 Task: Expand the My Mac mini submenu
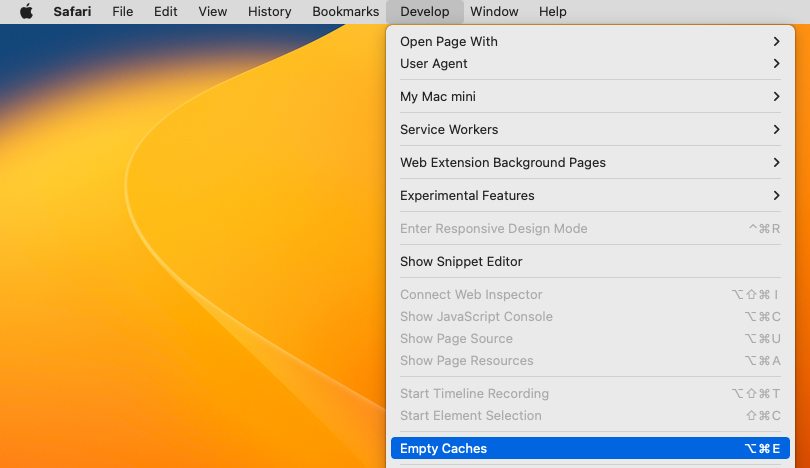point(438,97)
